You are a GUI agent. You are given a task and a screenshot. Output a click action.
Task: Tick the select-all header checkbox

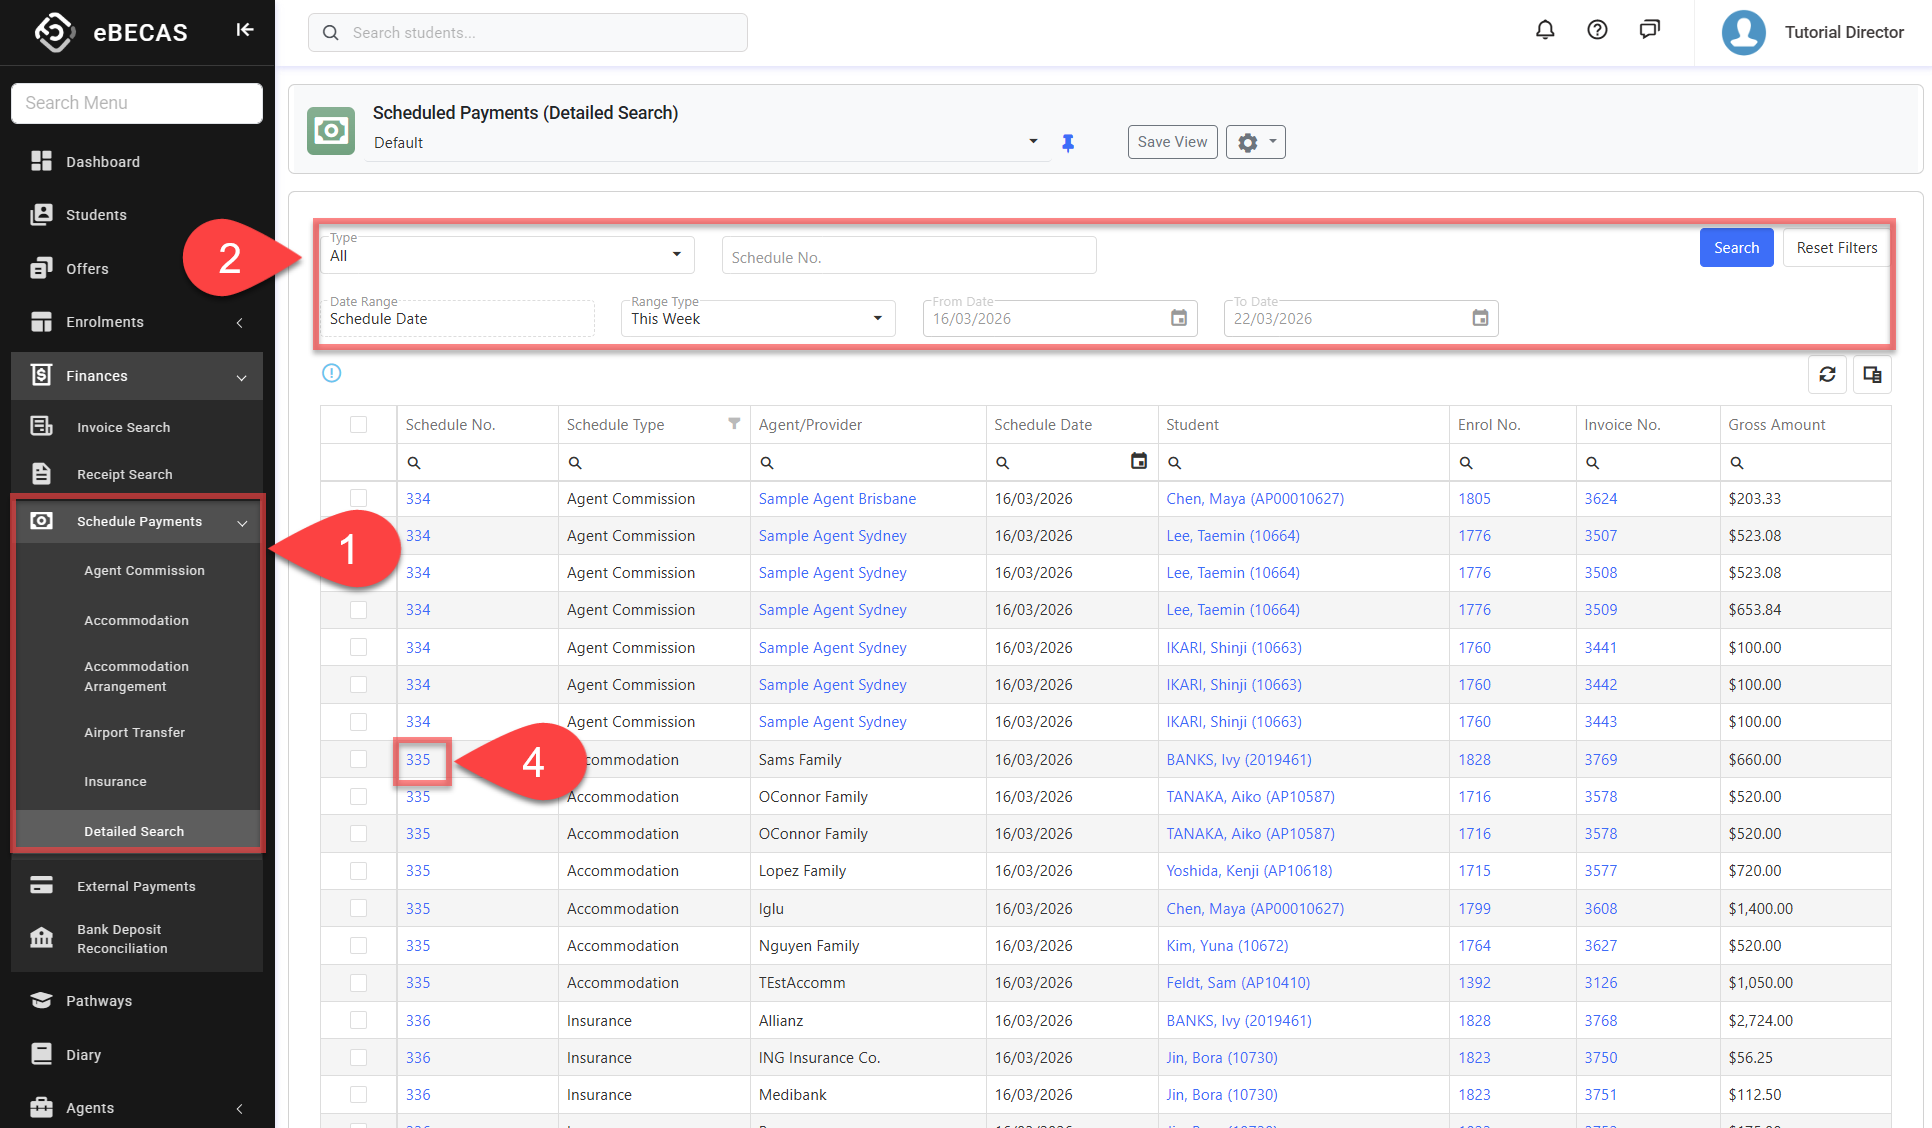click(x=358, y=424)
